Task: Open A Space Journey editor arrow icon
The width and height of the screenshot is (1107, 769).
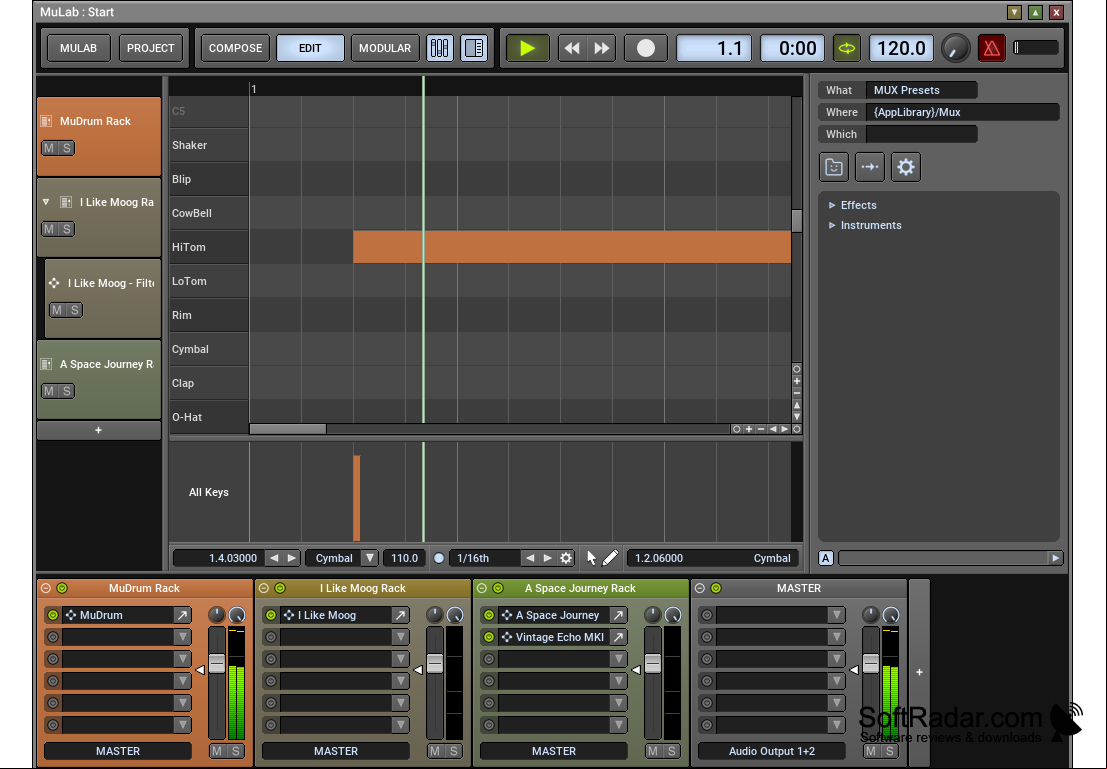Action: [618, 615]
